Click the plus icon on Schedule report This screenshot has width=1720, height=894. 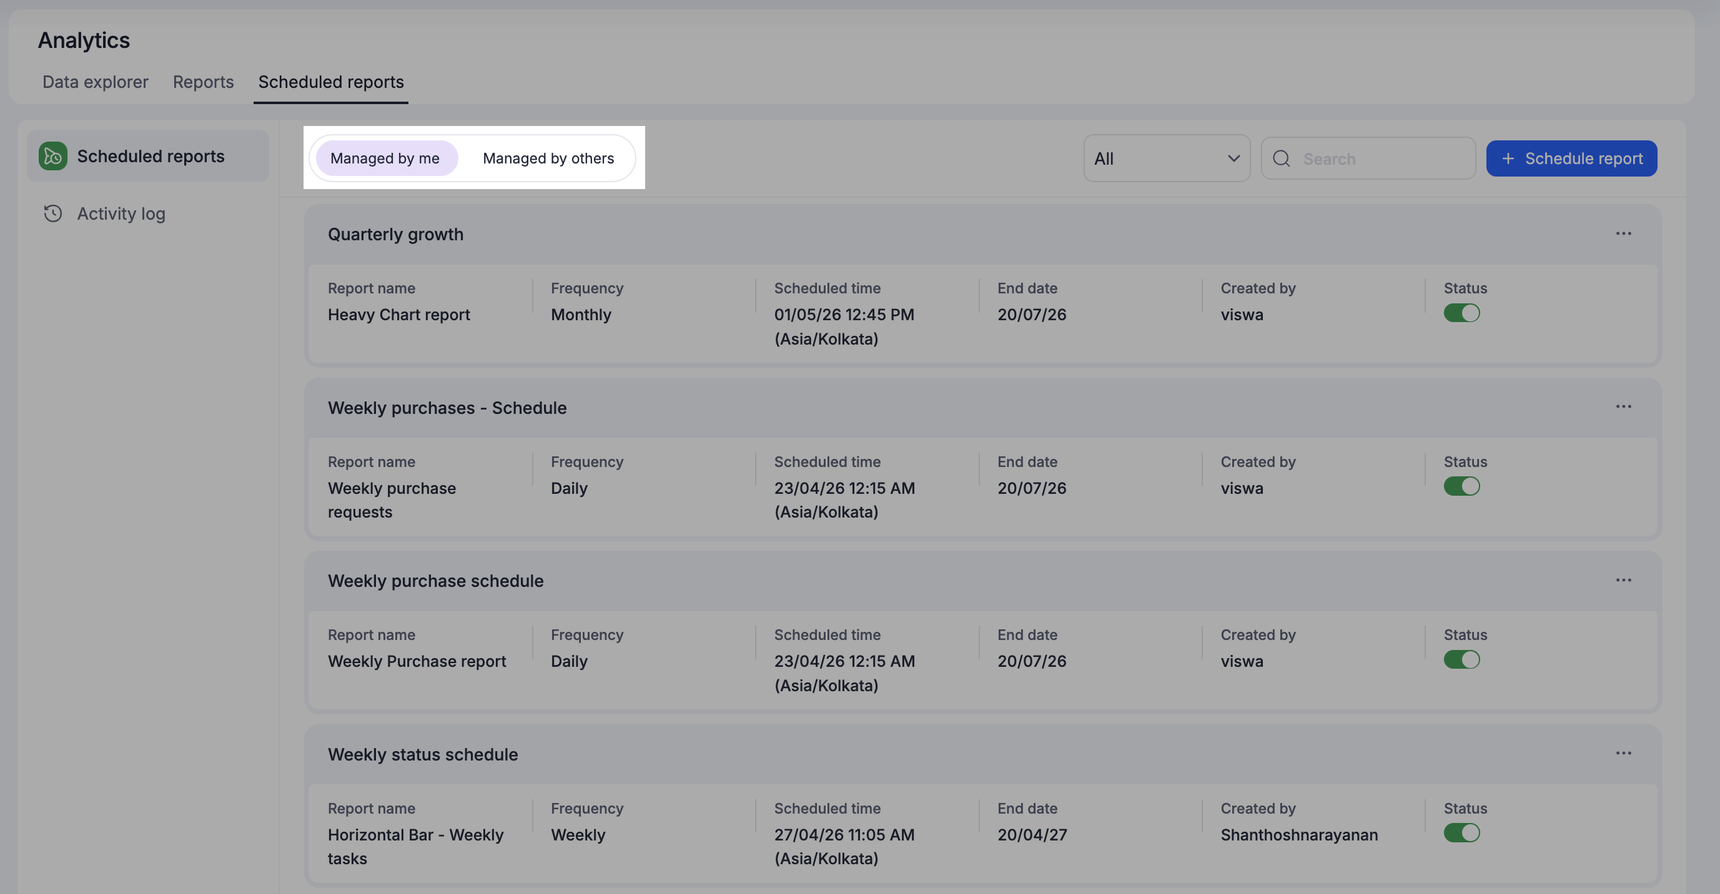coord(1508,159)
